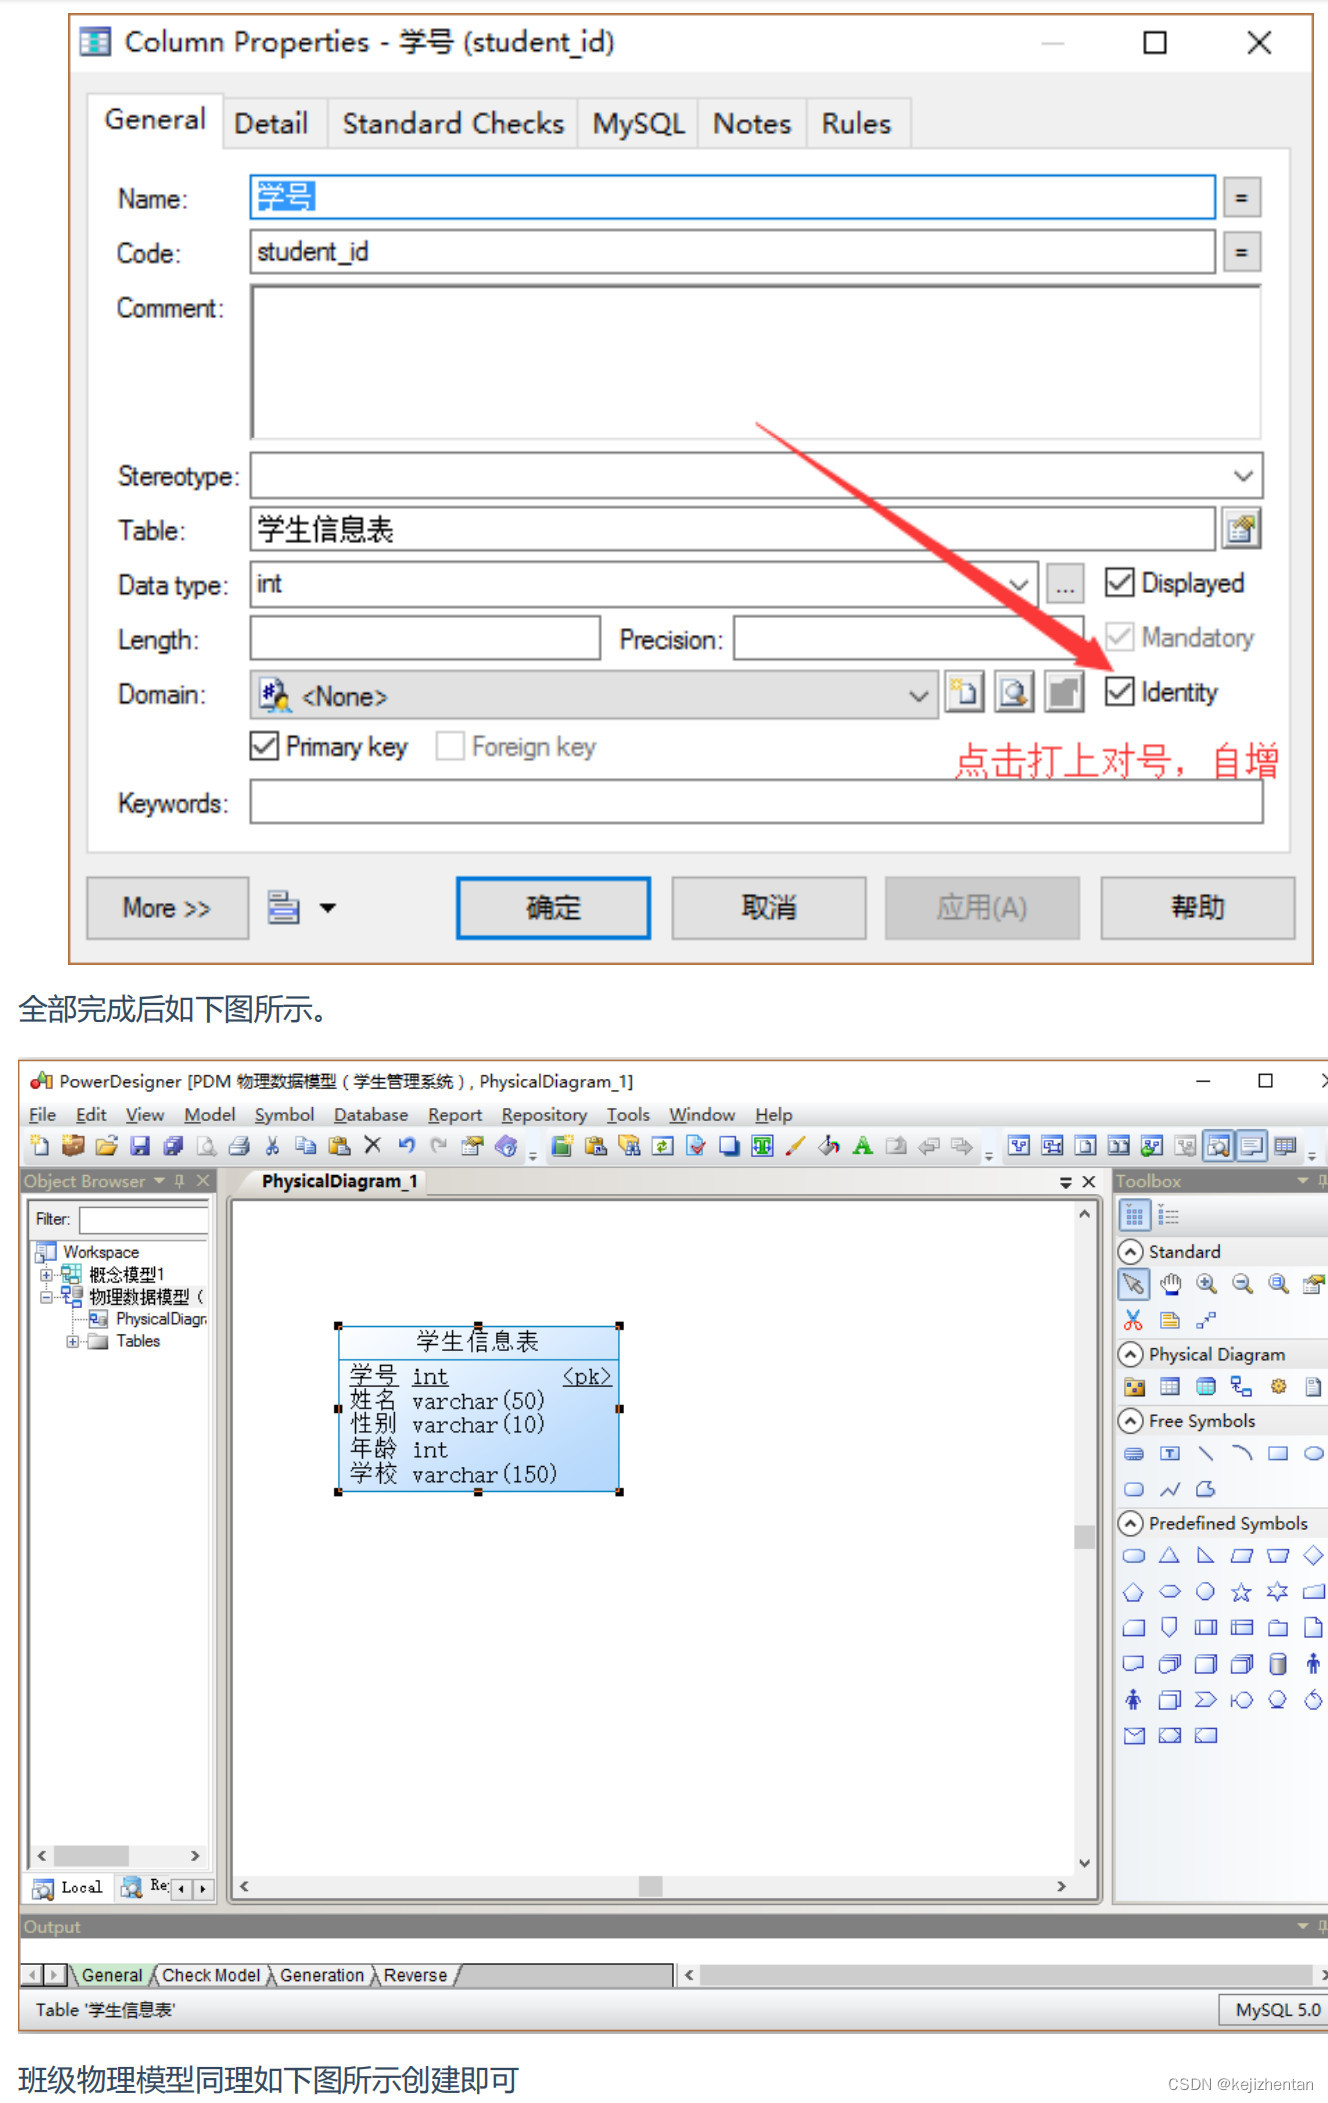Click the diagram vertical scrollbar thumb
1328x2103 pixels.
[1084, 1536]
